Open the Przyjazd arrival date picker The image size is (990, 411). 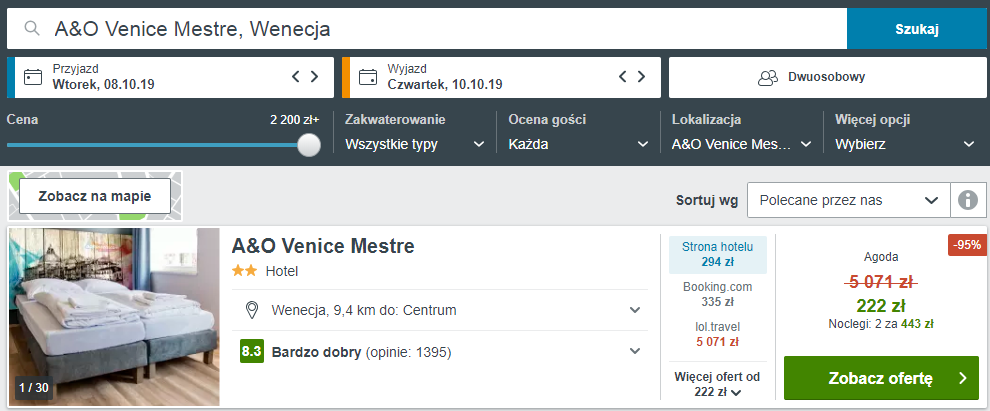(170, 78)
